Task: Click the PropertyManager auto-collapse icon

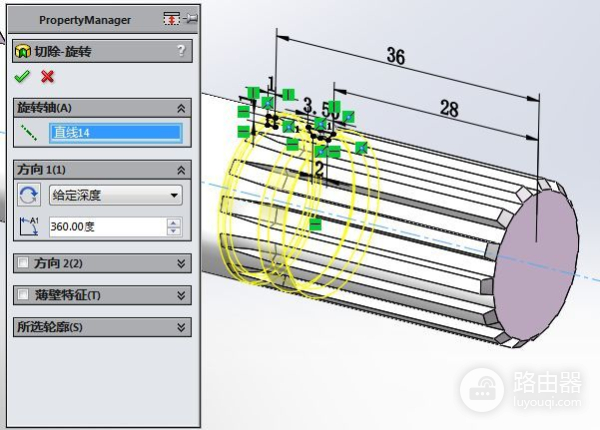Action: pos(171,19)
